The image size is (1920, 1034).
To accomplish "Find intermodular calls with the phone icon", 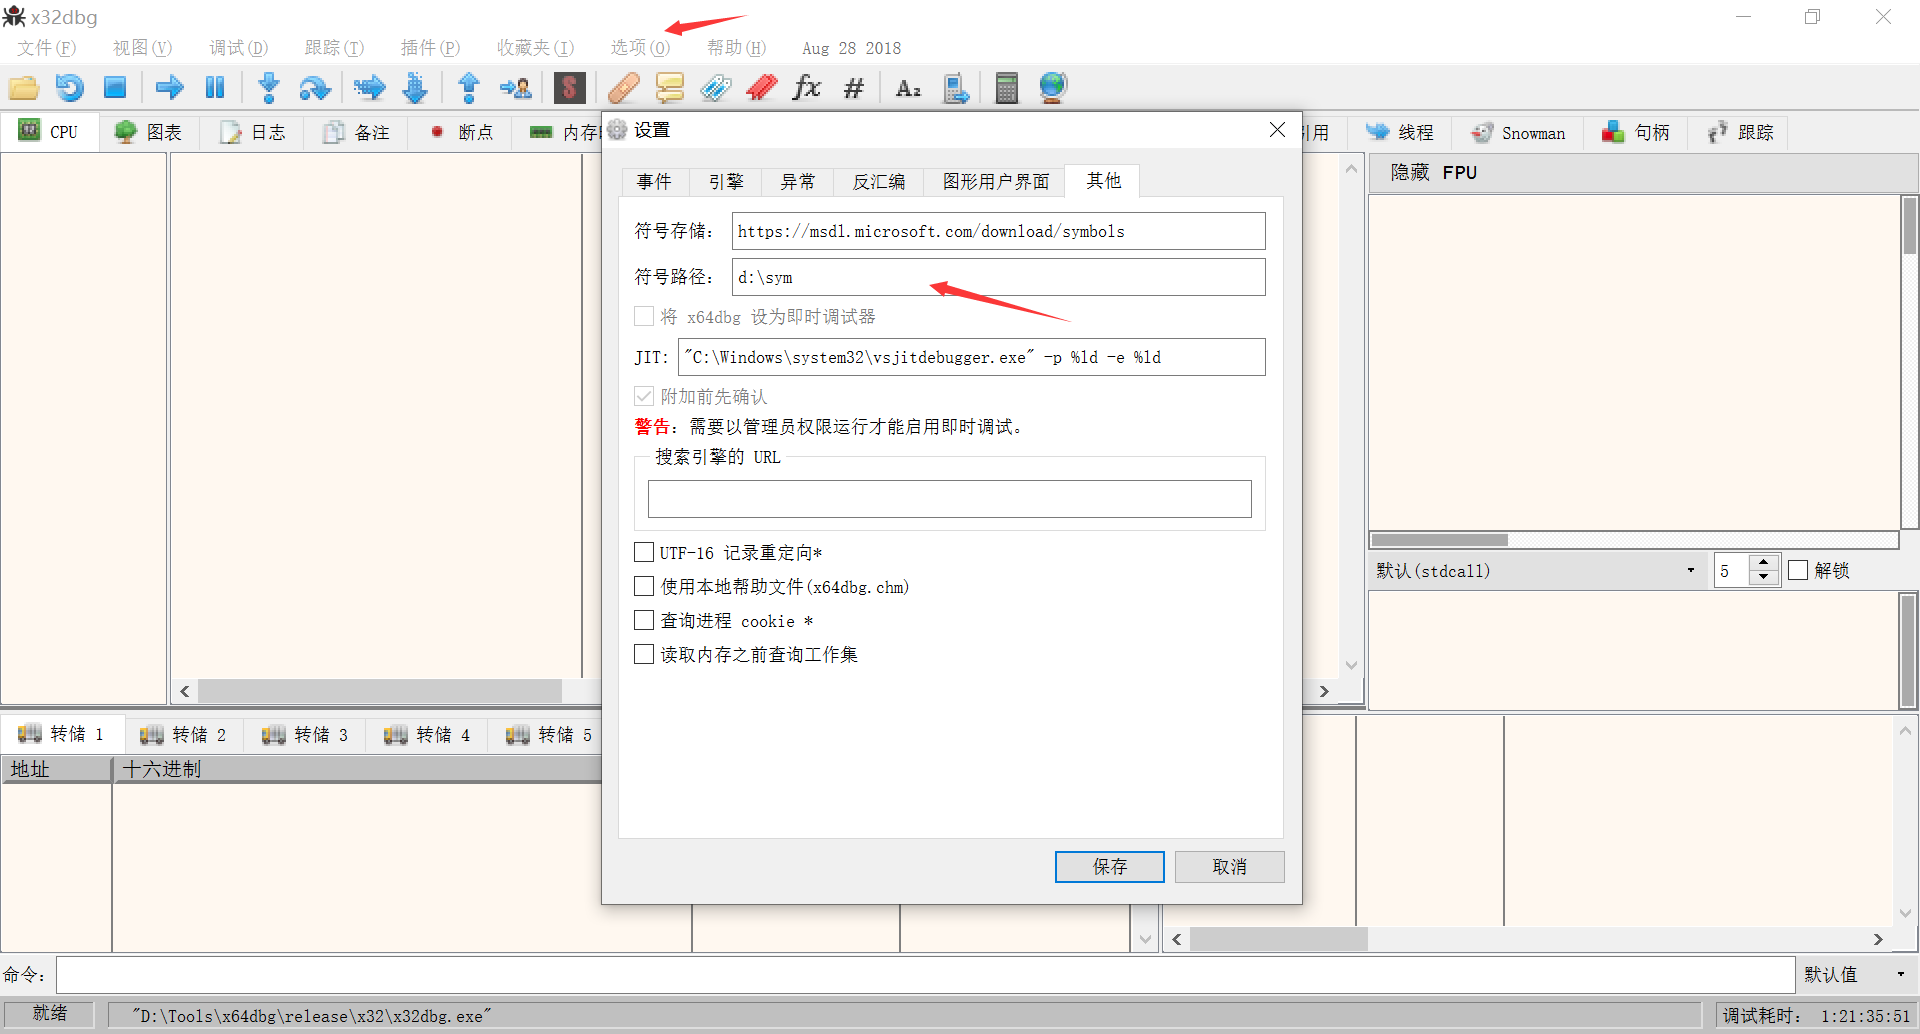I will pyautogui.click(x=956, y=88).
